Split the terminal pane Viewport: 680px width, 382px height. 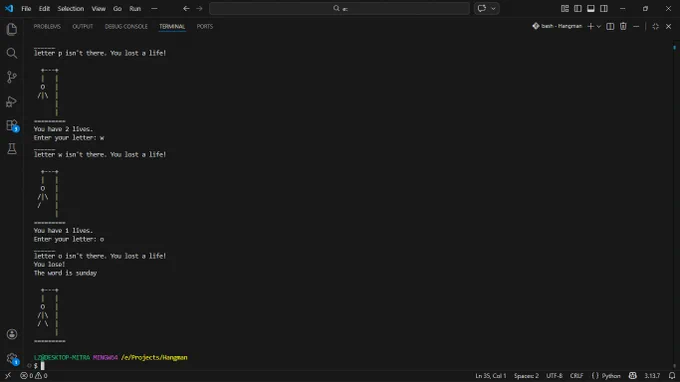click(x=610, y=26)
